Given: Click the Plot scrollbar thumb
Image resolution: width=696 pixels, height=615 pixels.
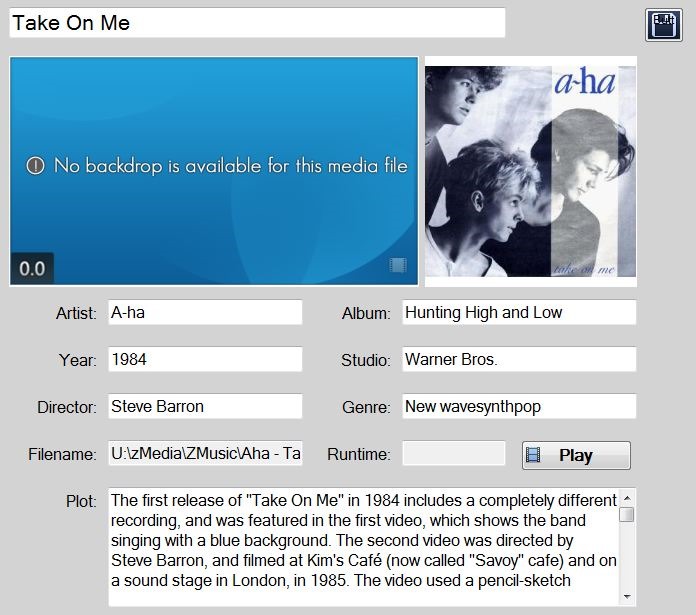Looking at the screenshot, I should click(627, 515).
